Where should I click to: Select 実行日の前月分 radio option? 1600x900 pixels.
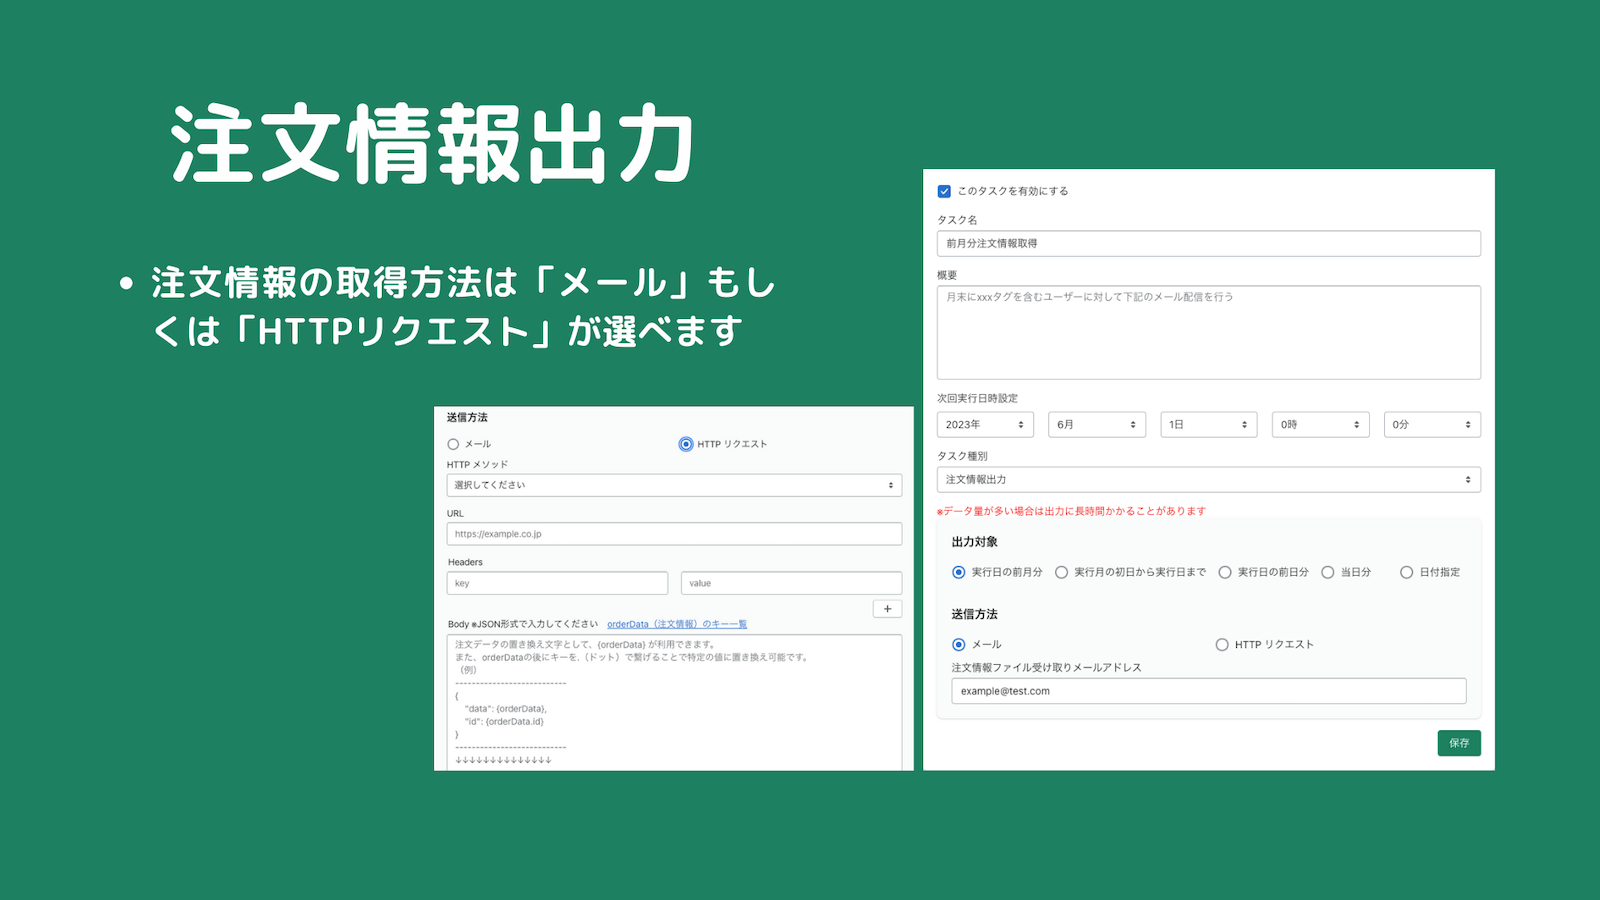[959, 572]
